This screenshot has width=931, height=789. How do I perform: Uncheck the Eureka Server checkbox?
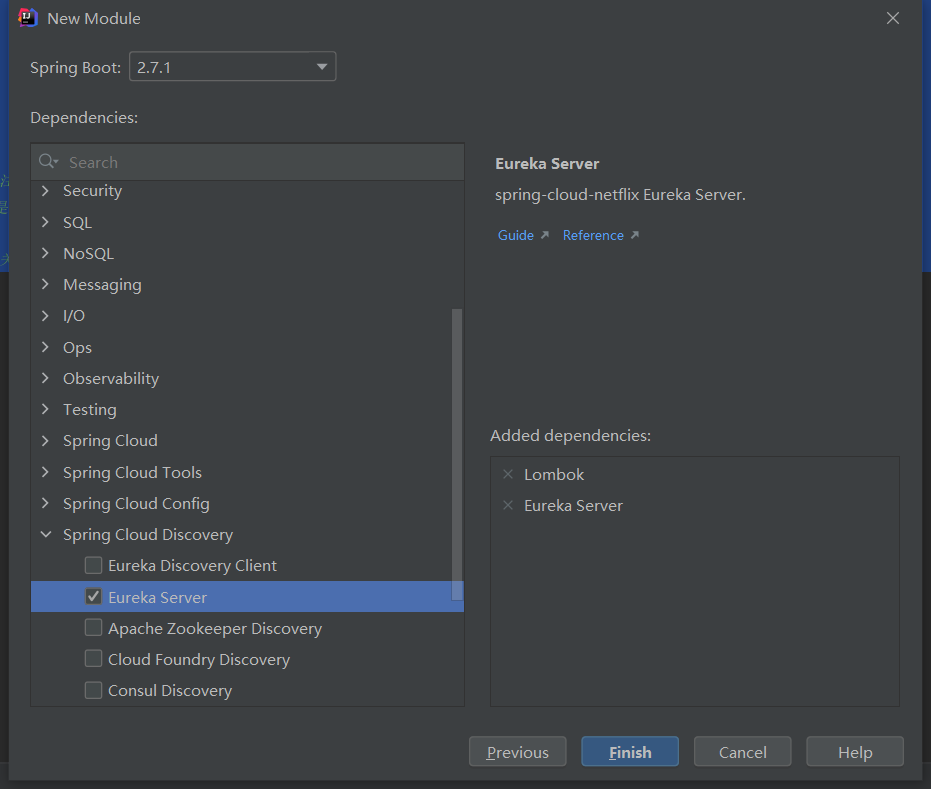click(93, 597)
